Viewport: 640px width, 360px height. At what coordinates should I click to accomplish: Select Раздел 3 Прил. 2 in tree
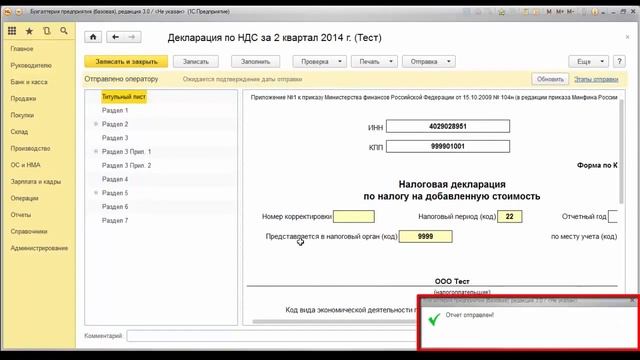(127, 165)
